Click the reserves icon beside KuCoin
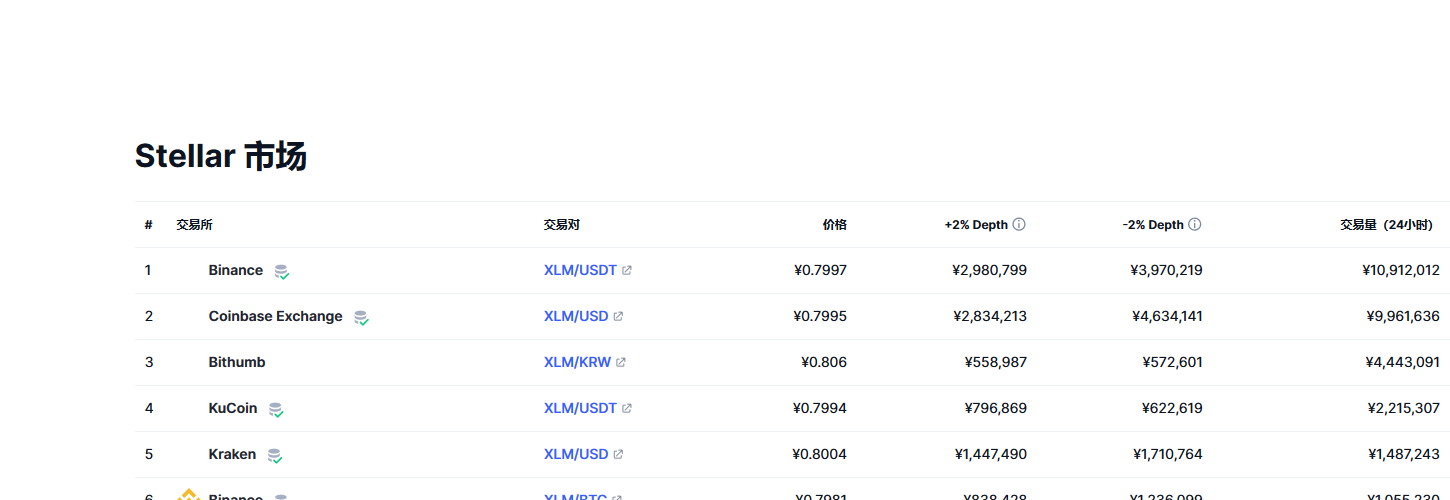This screenshot has width=1450, height=500. 276,409
